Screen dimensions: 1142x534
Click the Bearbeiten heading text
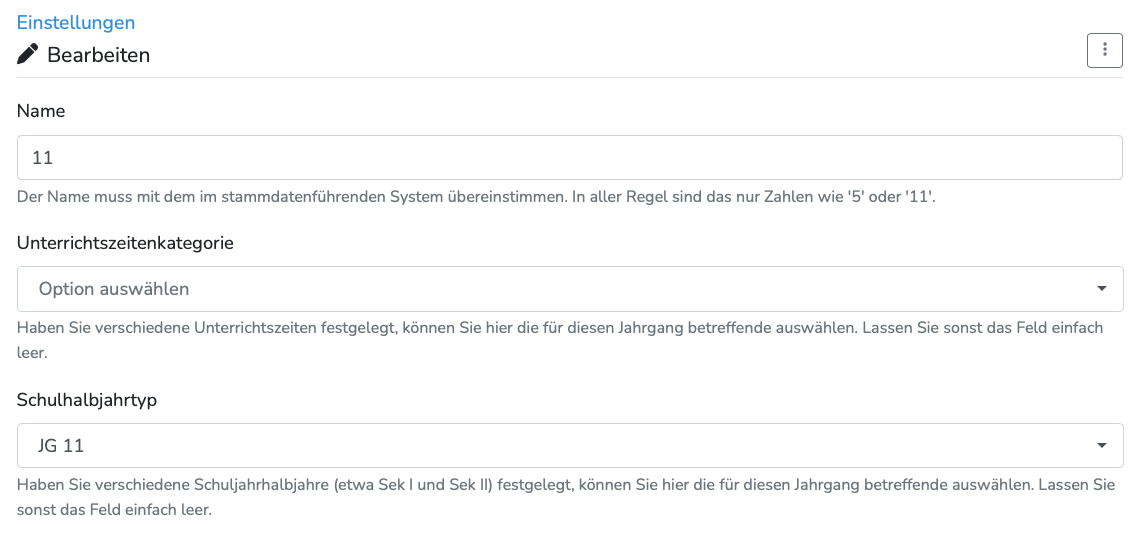[x=99, y=55]
